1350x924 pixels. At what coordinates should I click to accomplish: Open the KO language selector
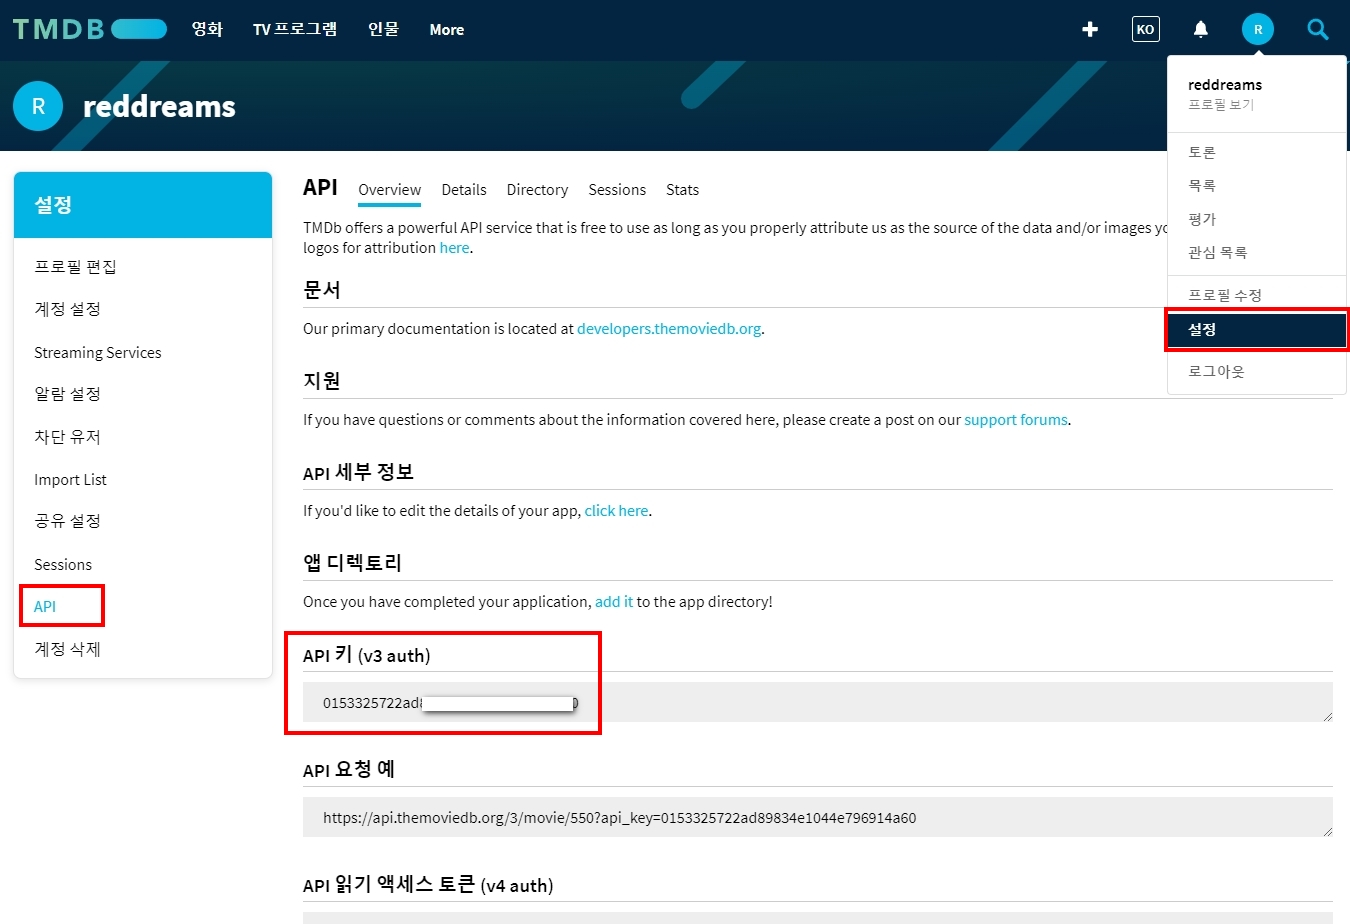(x=1146, y=29)
